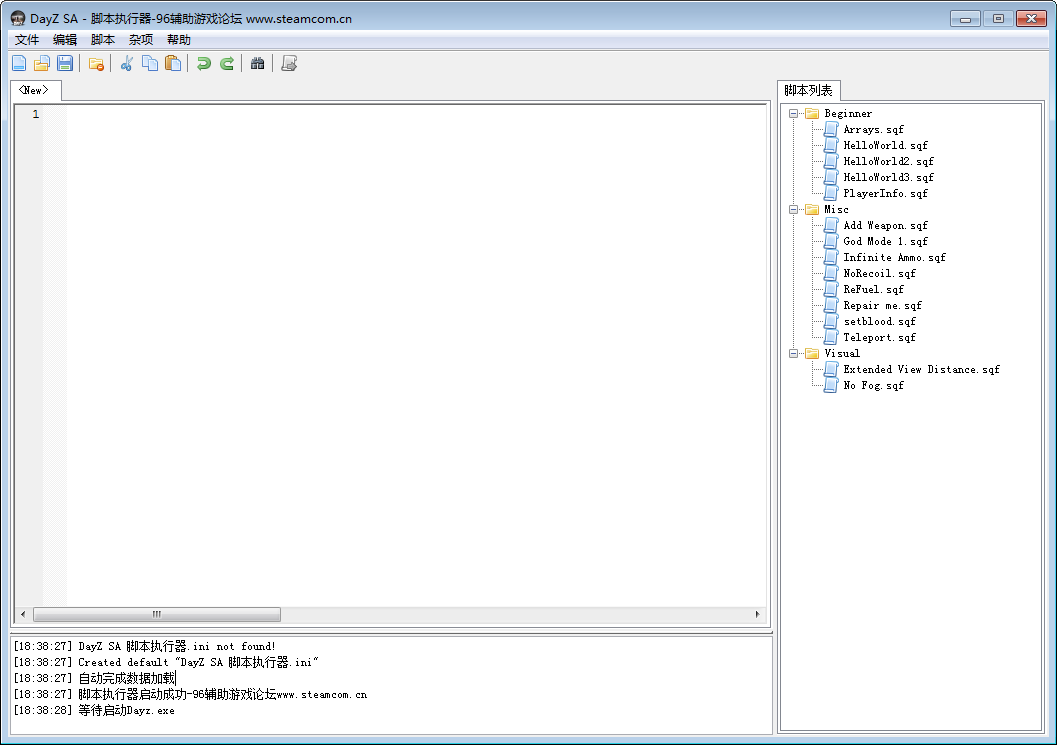Click the Find binoculars icon
Image resolution: width=1057 pixels, height=745 pixels.
pos(258,63)
